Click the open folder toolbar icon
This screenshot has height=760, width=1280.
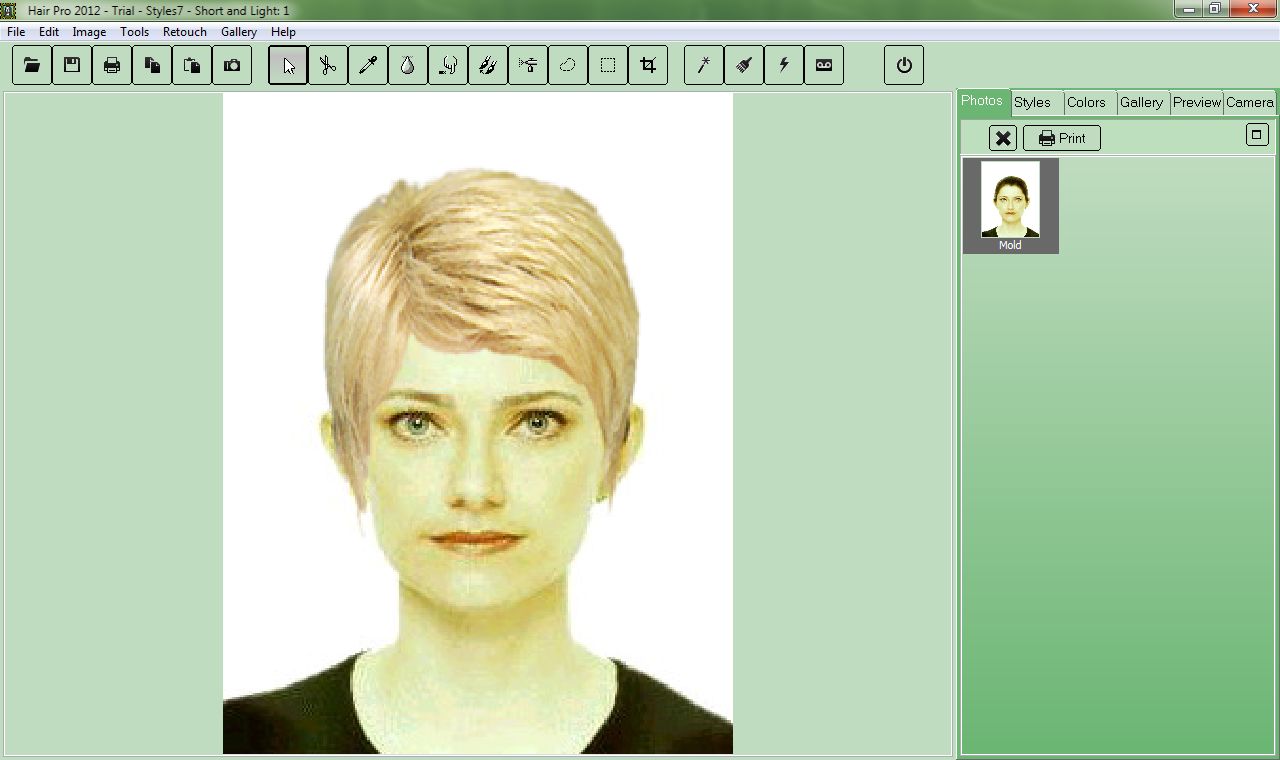[32, 65]
